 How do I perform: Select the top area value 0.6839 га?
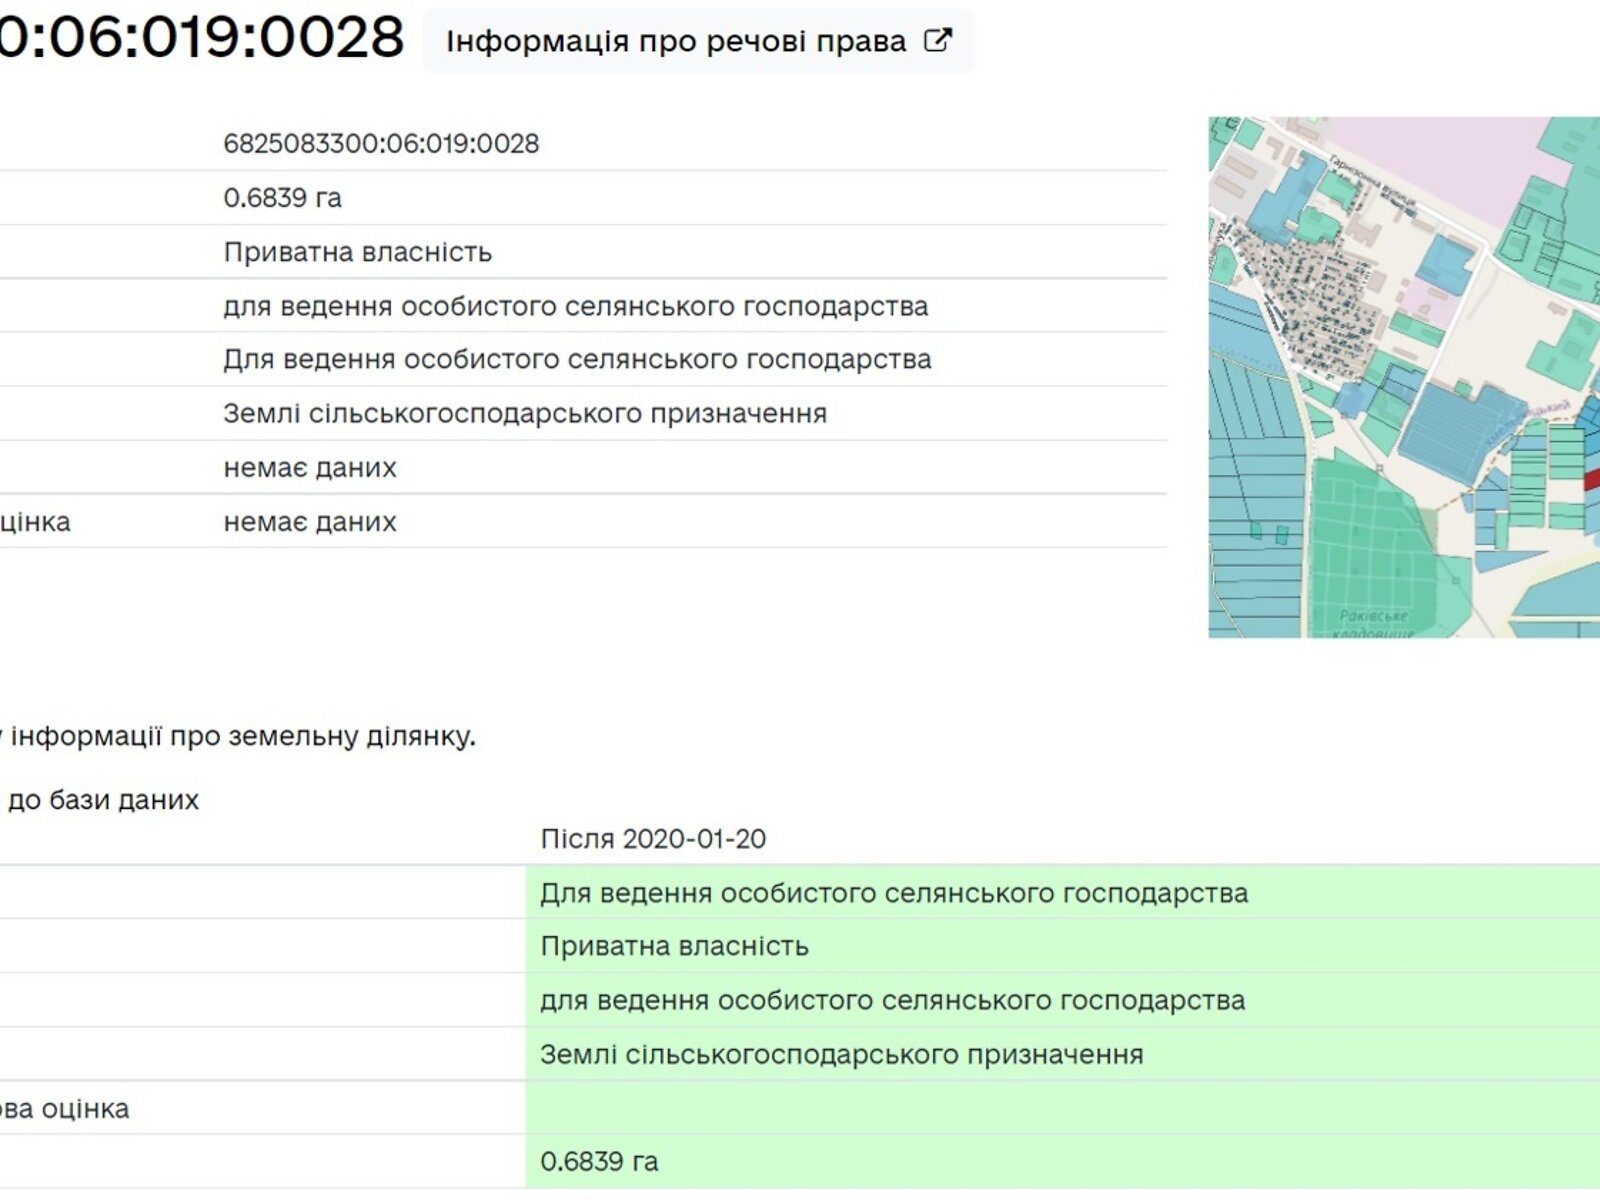(283, 198)
